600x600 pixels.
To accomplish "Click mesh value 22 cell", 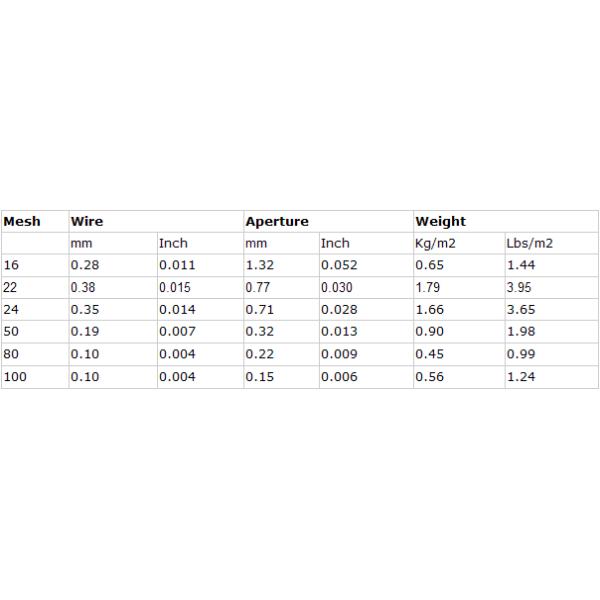I will point(12,288).
